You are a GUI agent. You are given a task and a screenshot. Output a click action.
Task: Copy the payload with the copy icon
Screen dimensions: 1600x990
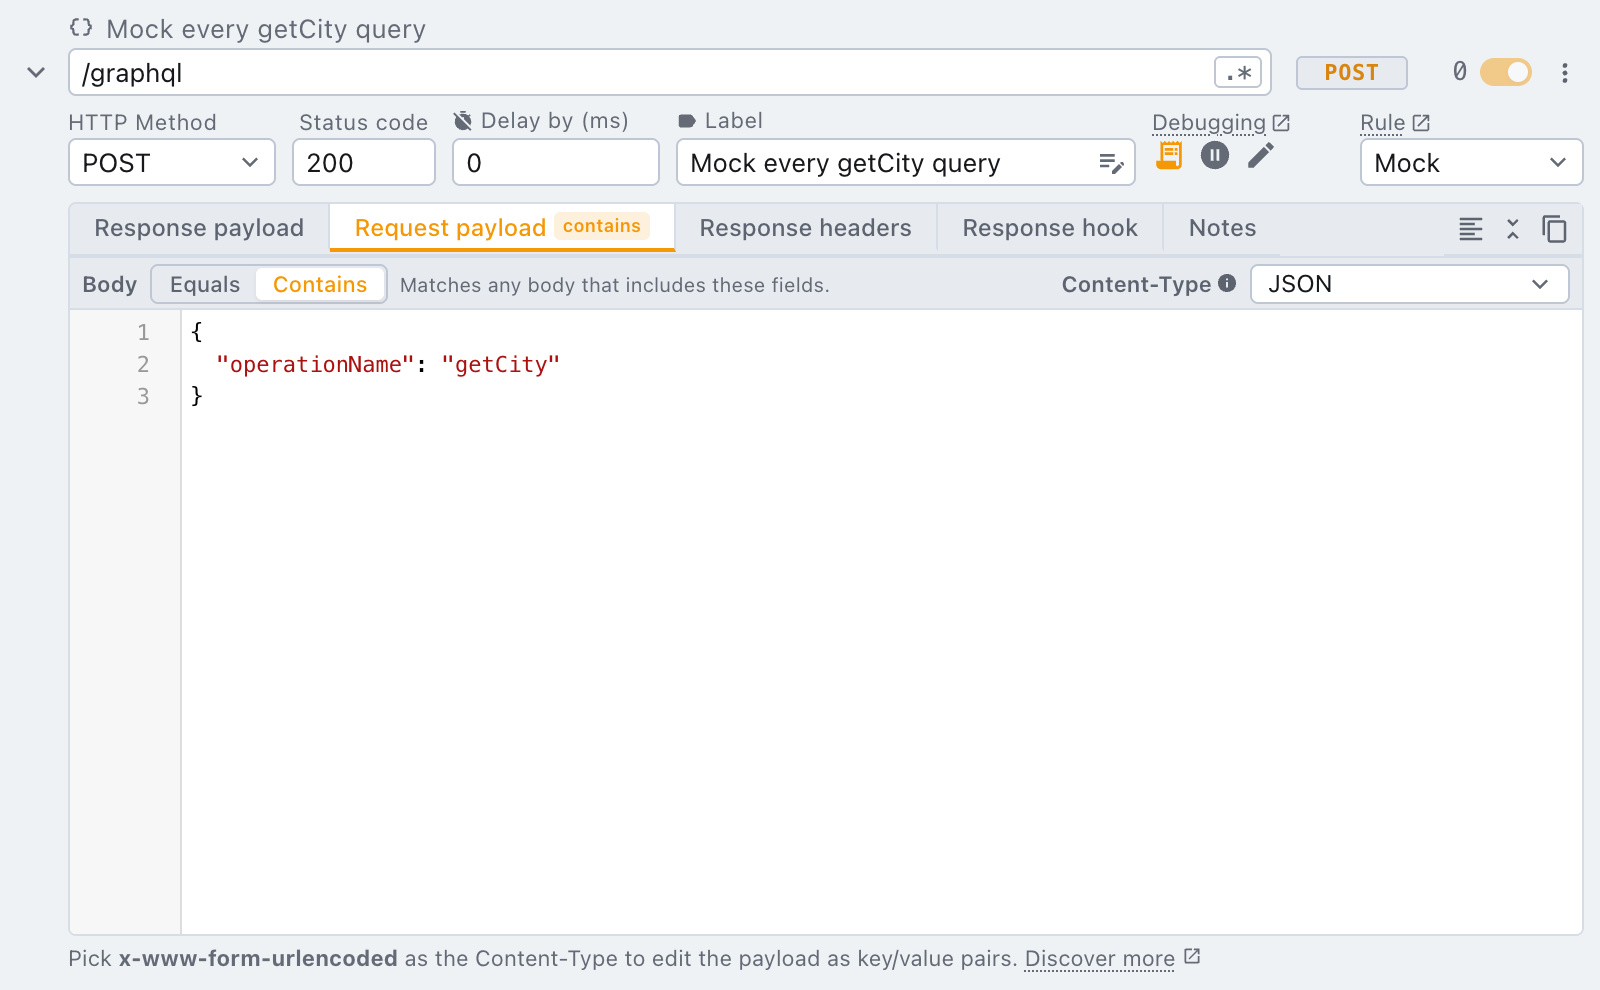point(1554,229)
